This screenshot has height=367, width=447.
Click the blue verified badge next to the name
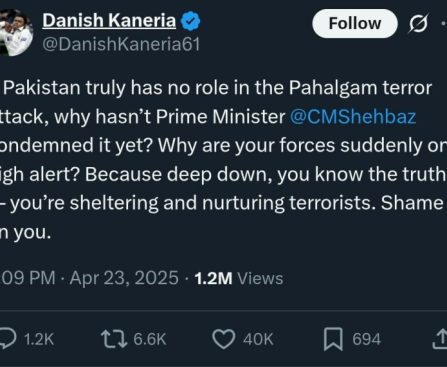(190, 21)
